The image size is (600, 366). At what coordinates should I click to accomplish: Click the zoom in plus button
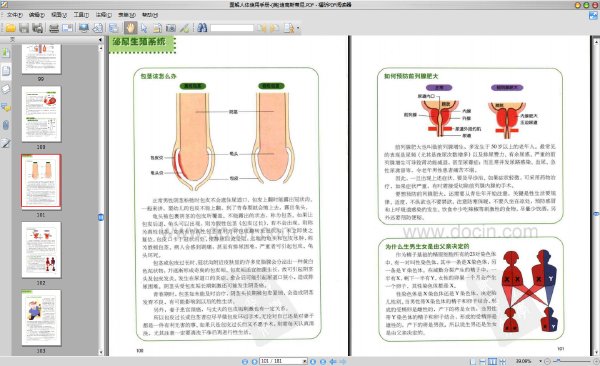coord(595,361)
